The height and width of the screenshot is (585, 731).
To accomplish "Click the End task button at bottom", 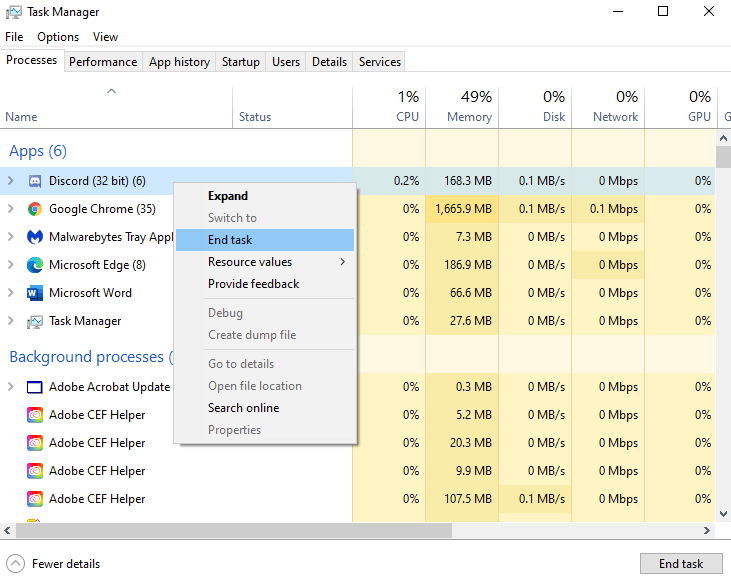I will click(681, 564).
